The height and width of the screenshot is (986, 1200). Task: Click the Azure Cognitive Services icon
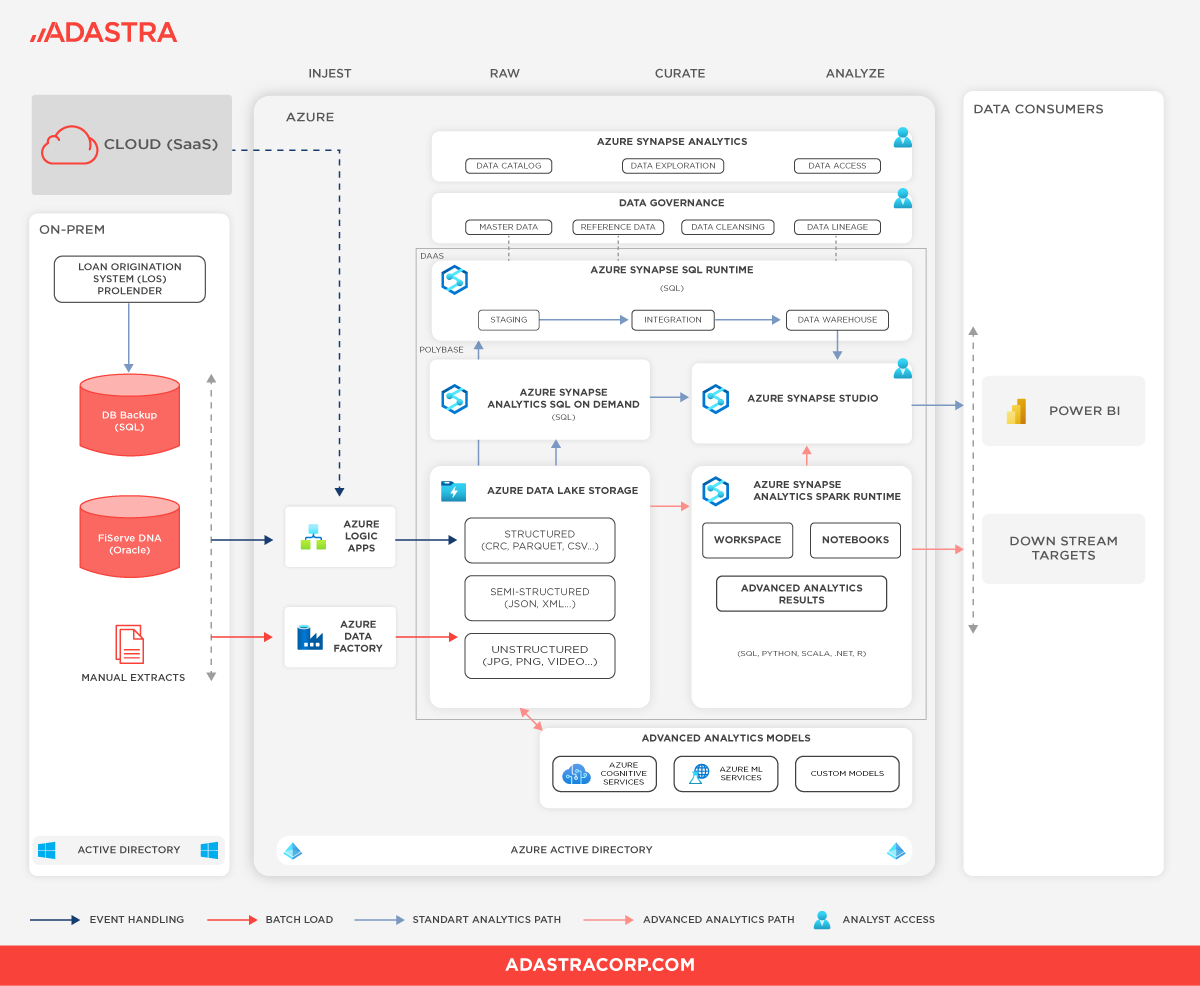(x=578, y=772)
